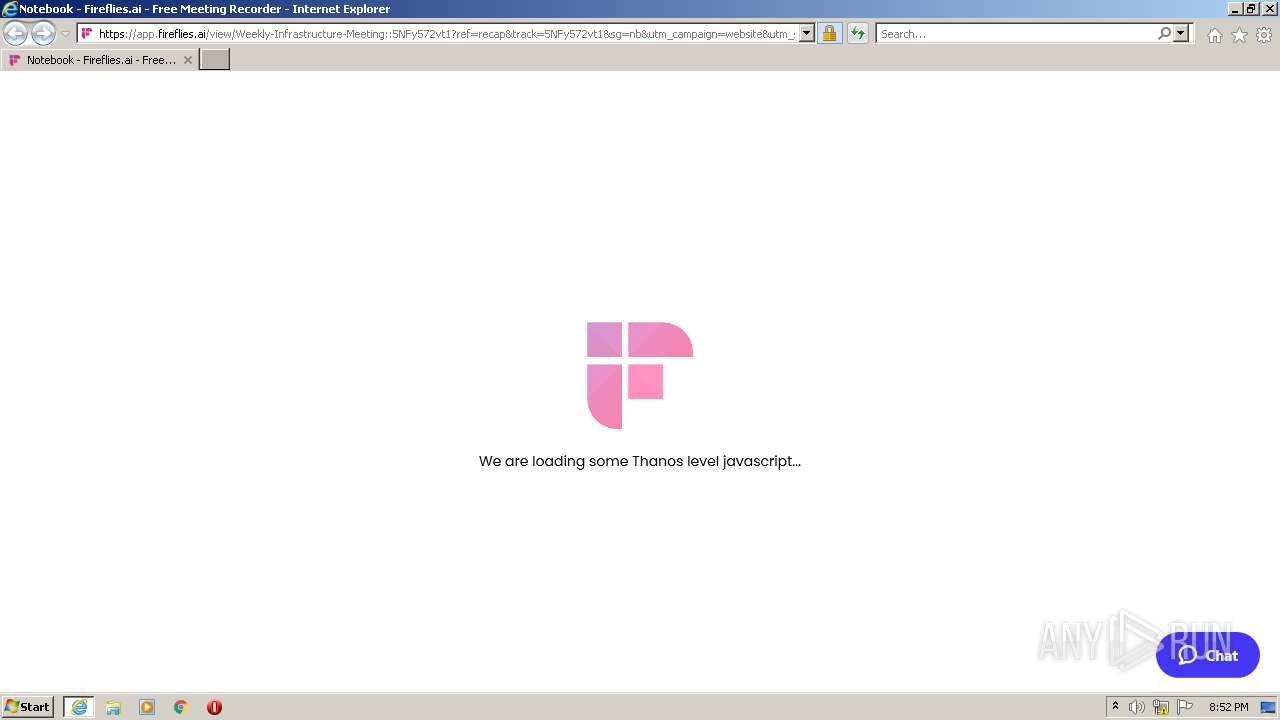
Task: Open the Windows Start menu
Action: [x=28, y=707]
